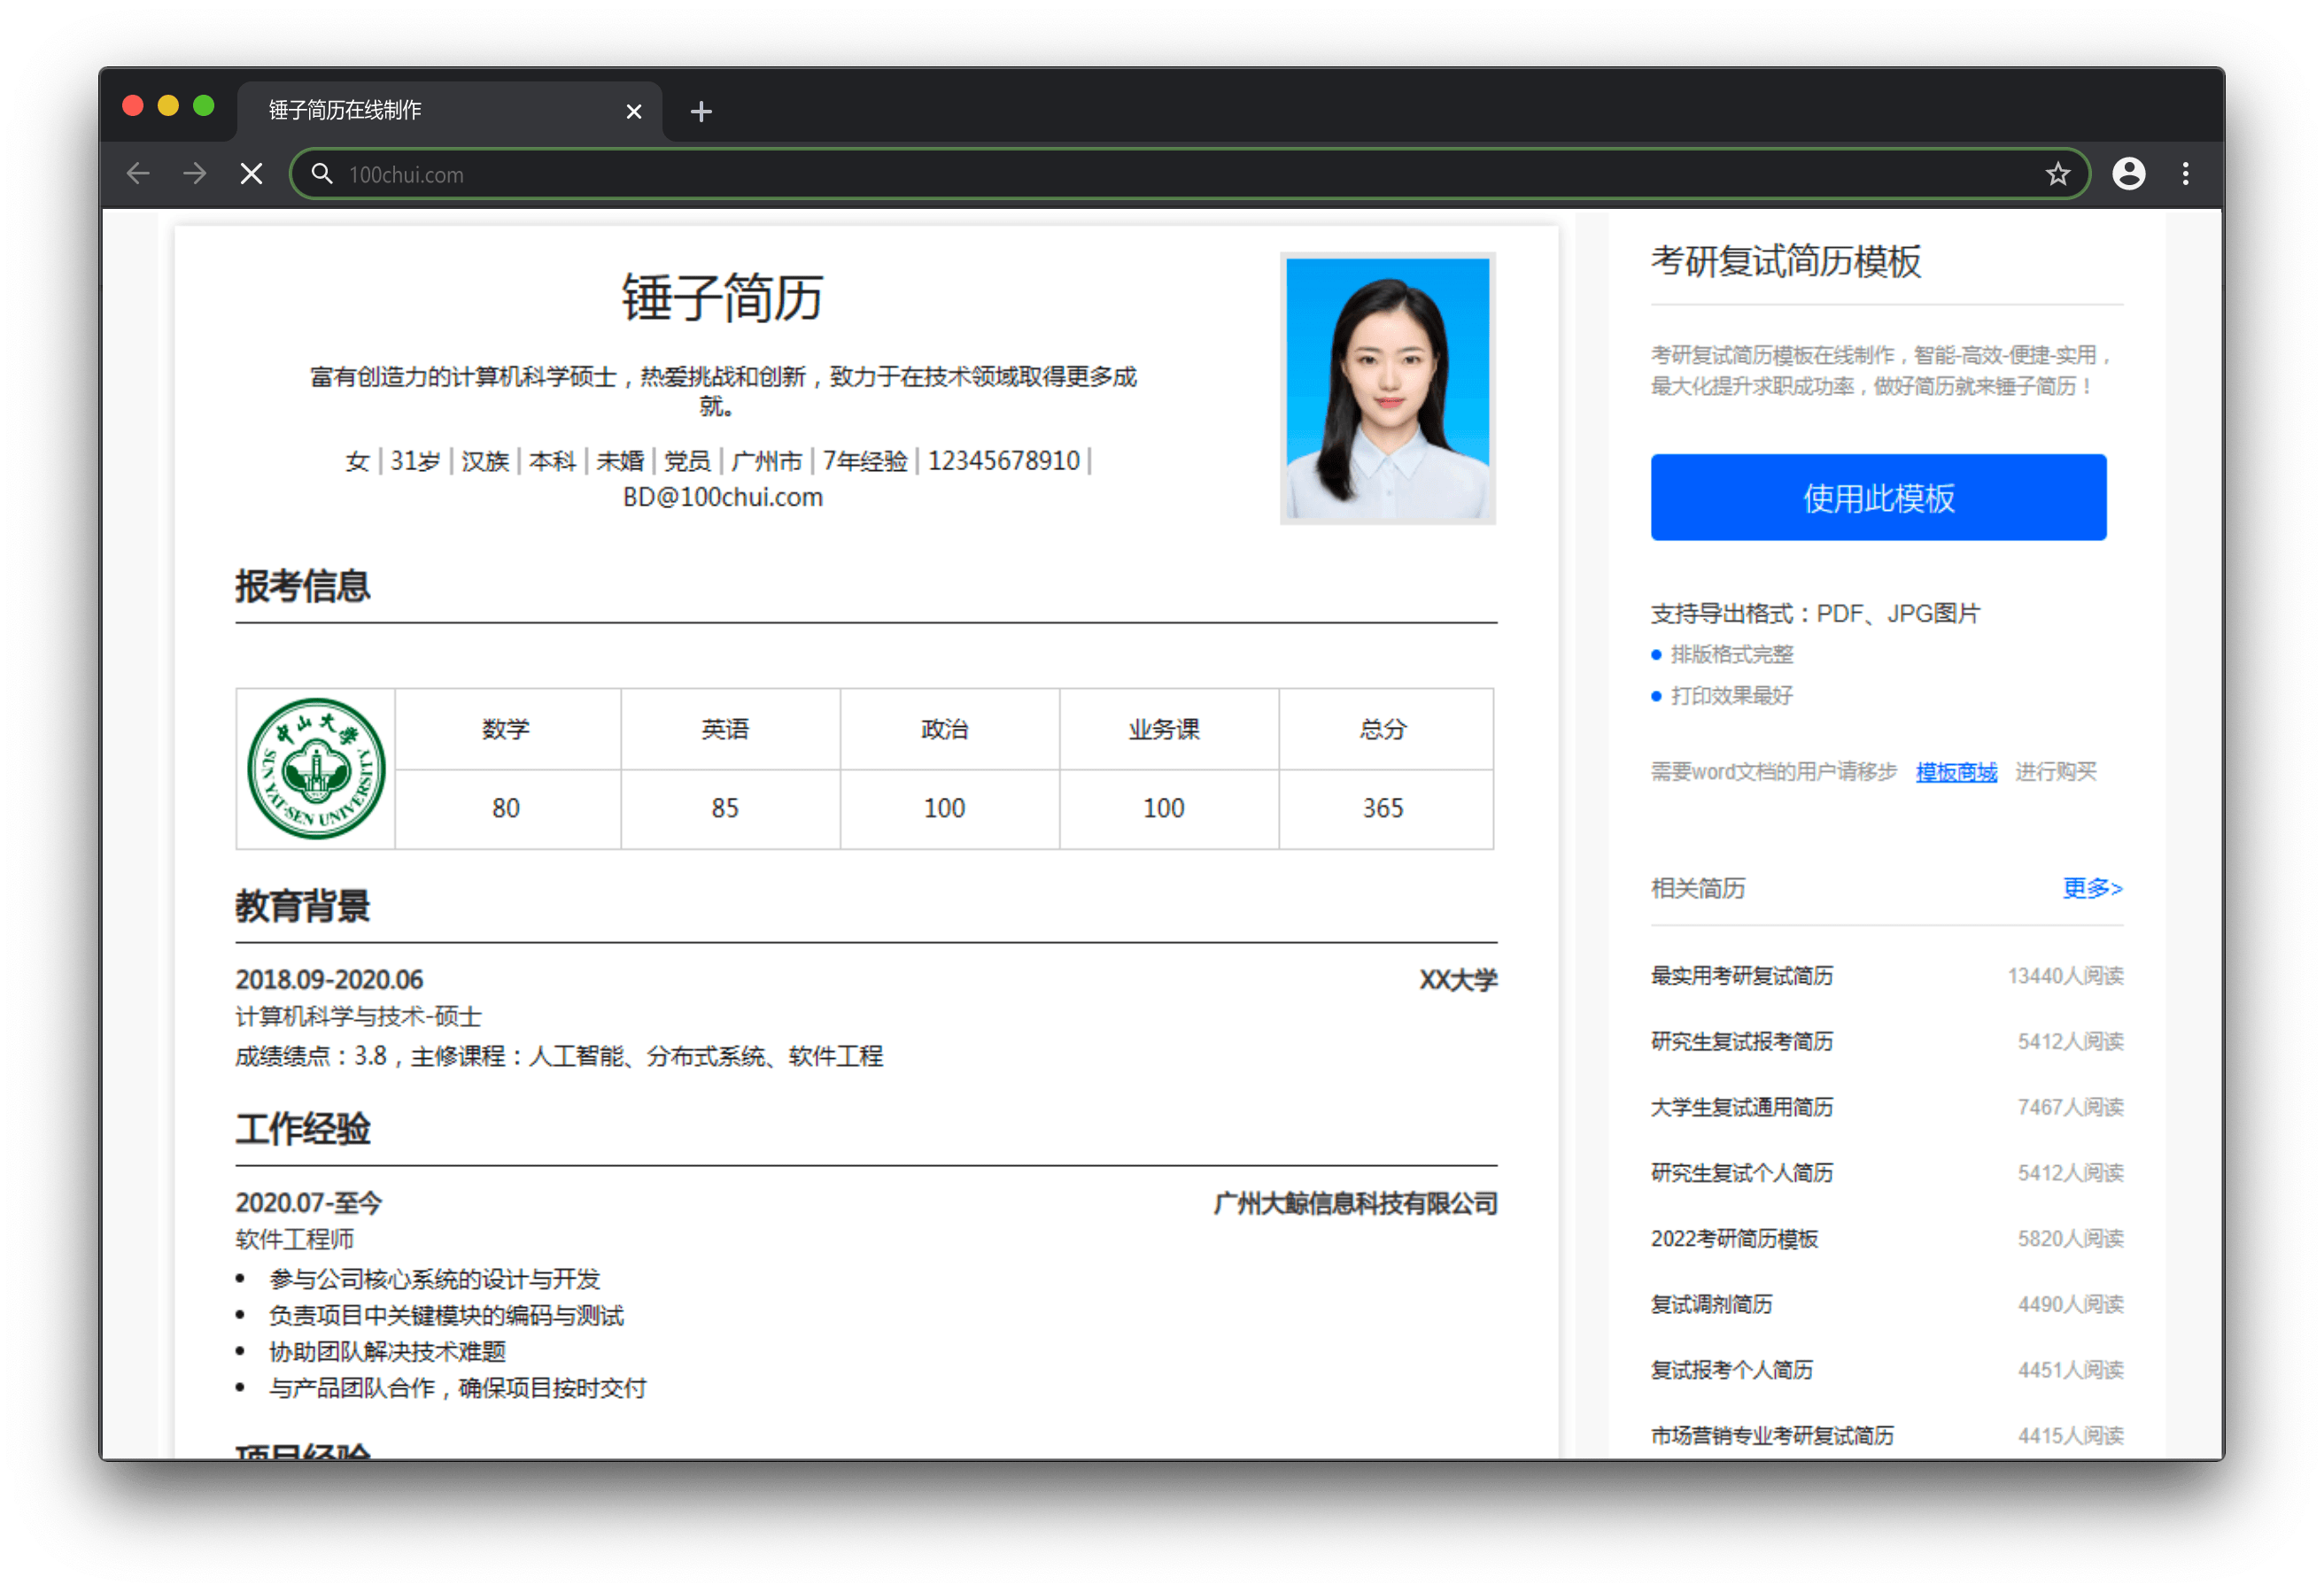The height and width of the screenshot is (1592, 2324).
Task: Open 最实用考研复试简历
Action: point(1741,975)
